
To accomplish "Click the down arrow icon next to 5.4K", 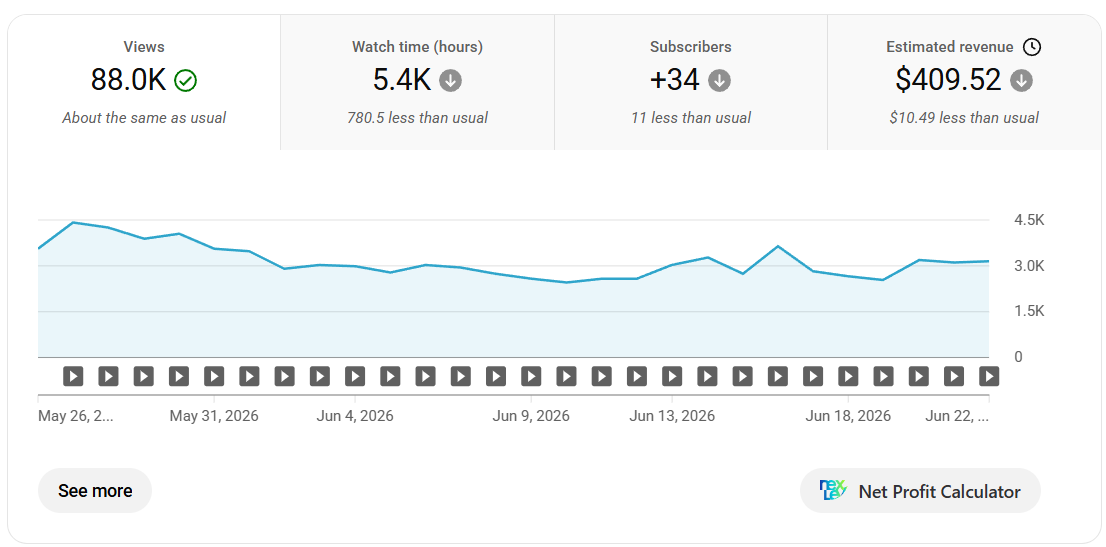I will pos(451,80).
